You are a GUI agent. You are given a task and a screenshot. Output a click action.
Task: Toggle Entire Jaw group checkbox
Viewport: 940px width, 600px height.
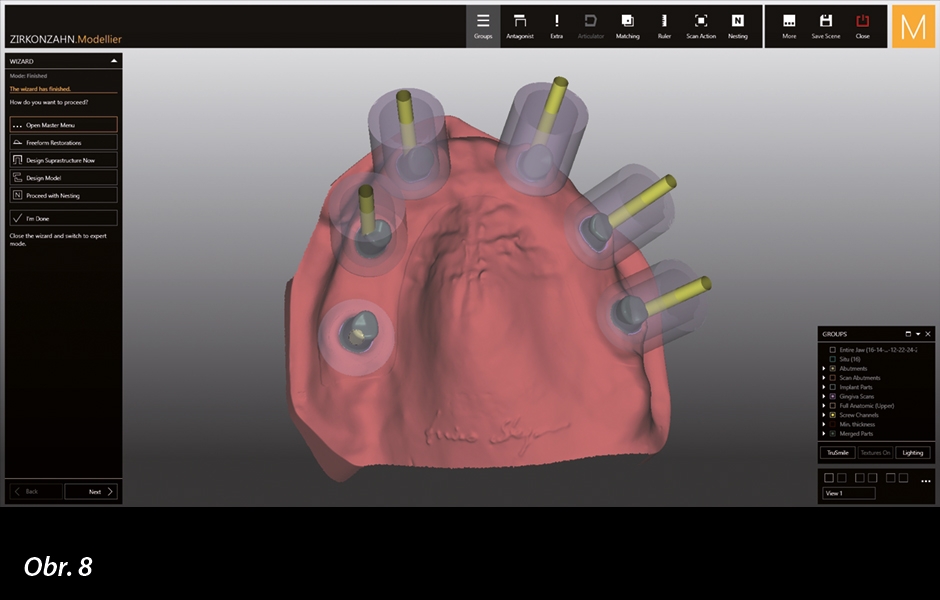(x=832, y=349)
